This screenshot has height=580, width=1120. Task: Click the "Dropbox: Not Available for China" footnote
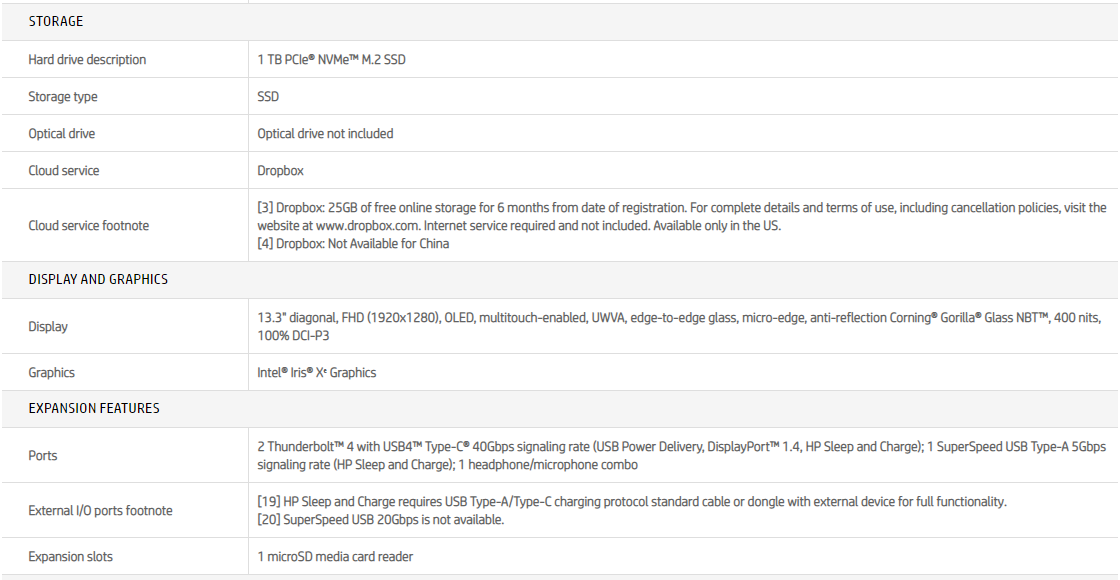353,244
